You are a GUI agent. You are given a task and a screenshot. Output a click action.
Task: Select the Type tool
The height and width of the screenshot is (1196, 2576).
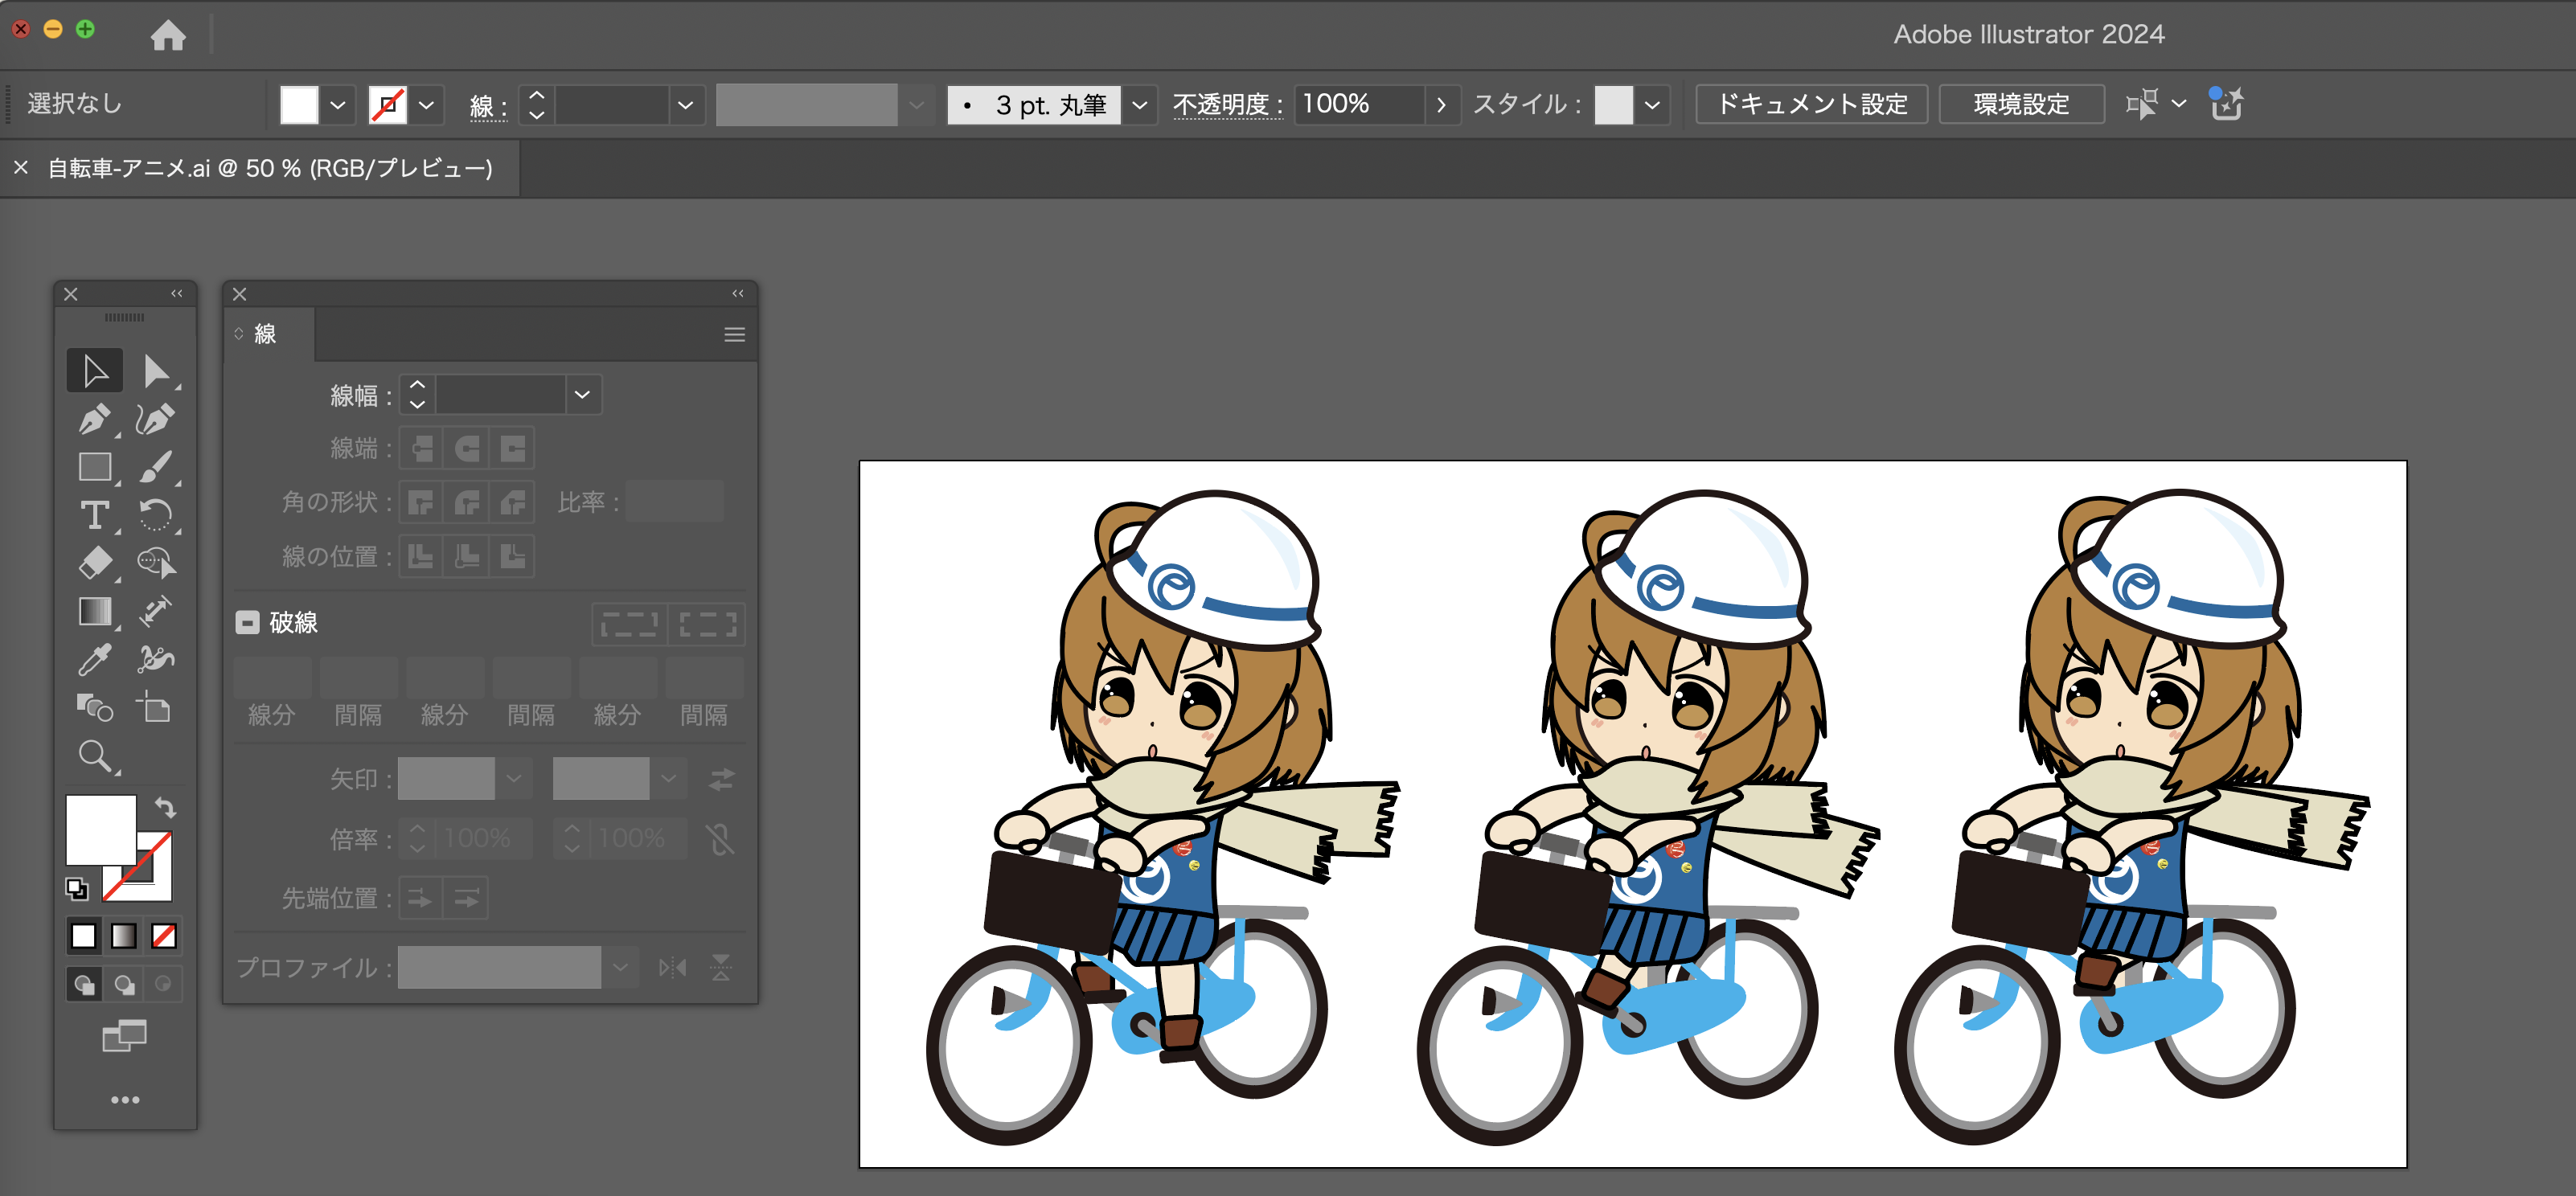click(x=95, y=515)
